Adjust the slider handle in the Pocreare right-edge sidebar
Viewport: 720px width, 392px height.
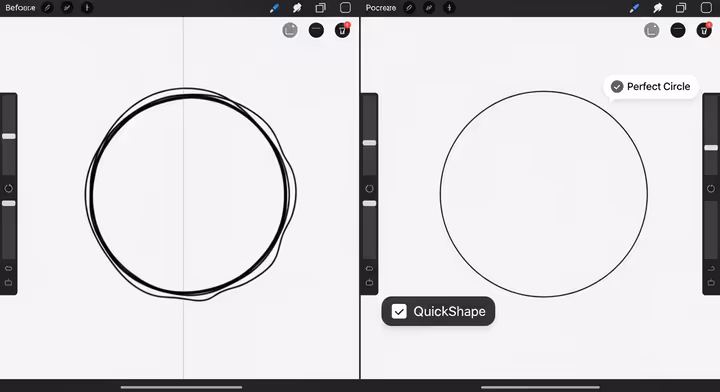pos(711,148)
